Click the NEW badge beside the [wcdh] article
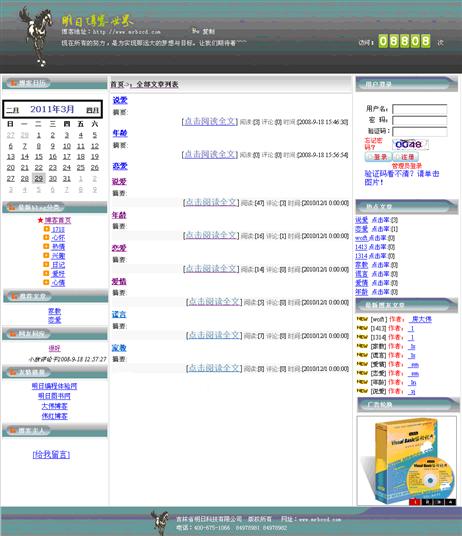This screenshot has height=536, width=462. pos(362,319)
